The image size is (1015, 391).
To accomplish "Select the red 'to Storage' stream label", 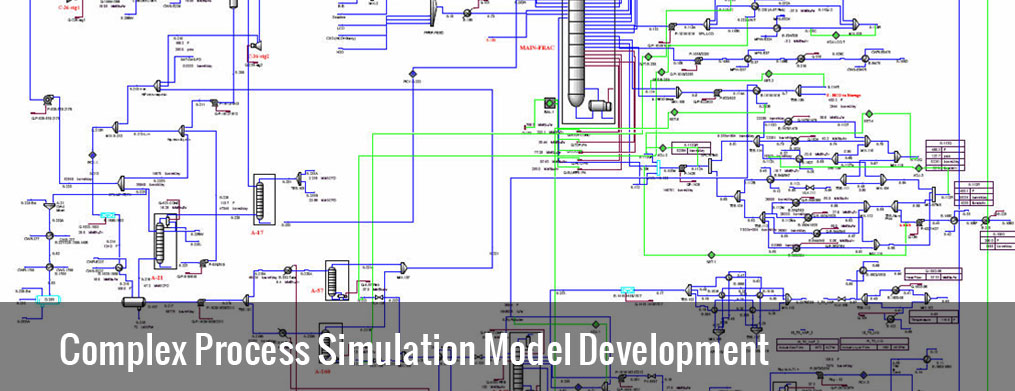I will click(843, 95).
